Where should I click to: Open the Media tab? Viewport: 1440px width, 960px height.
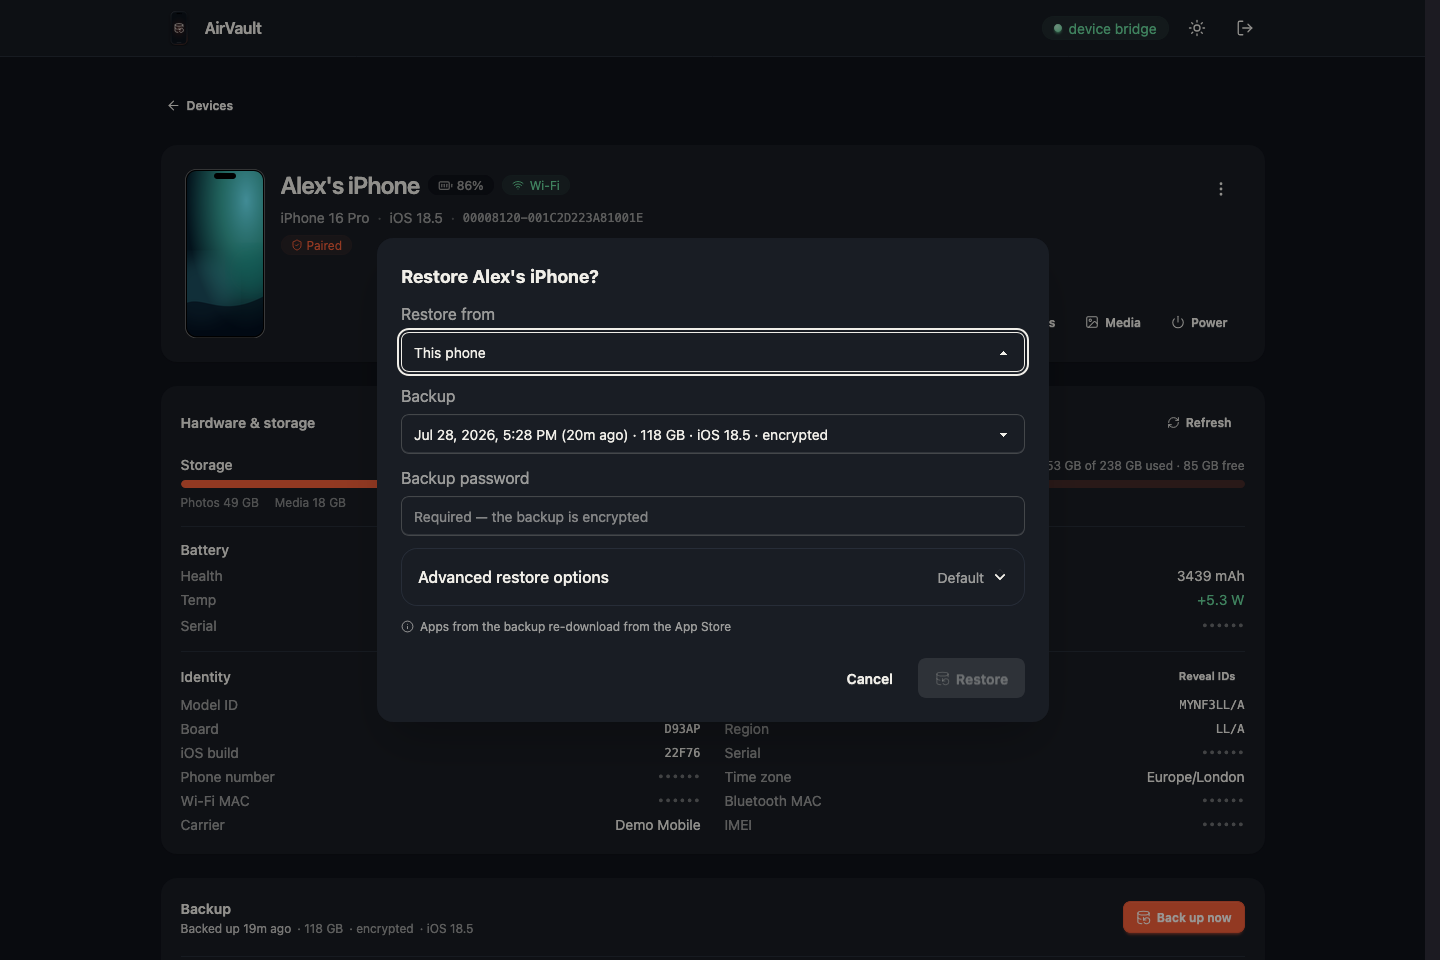1113,323
